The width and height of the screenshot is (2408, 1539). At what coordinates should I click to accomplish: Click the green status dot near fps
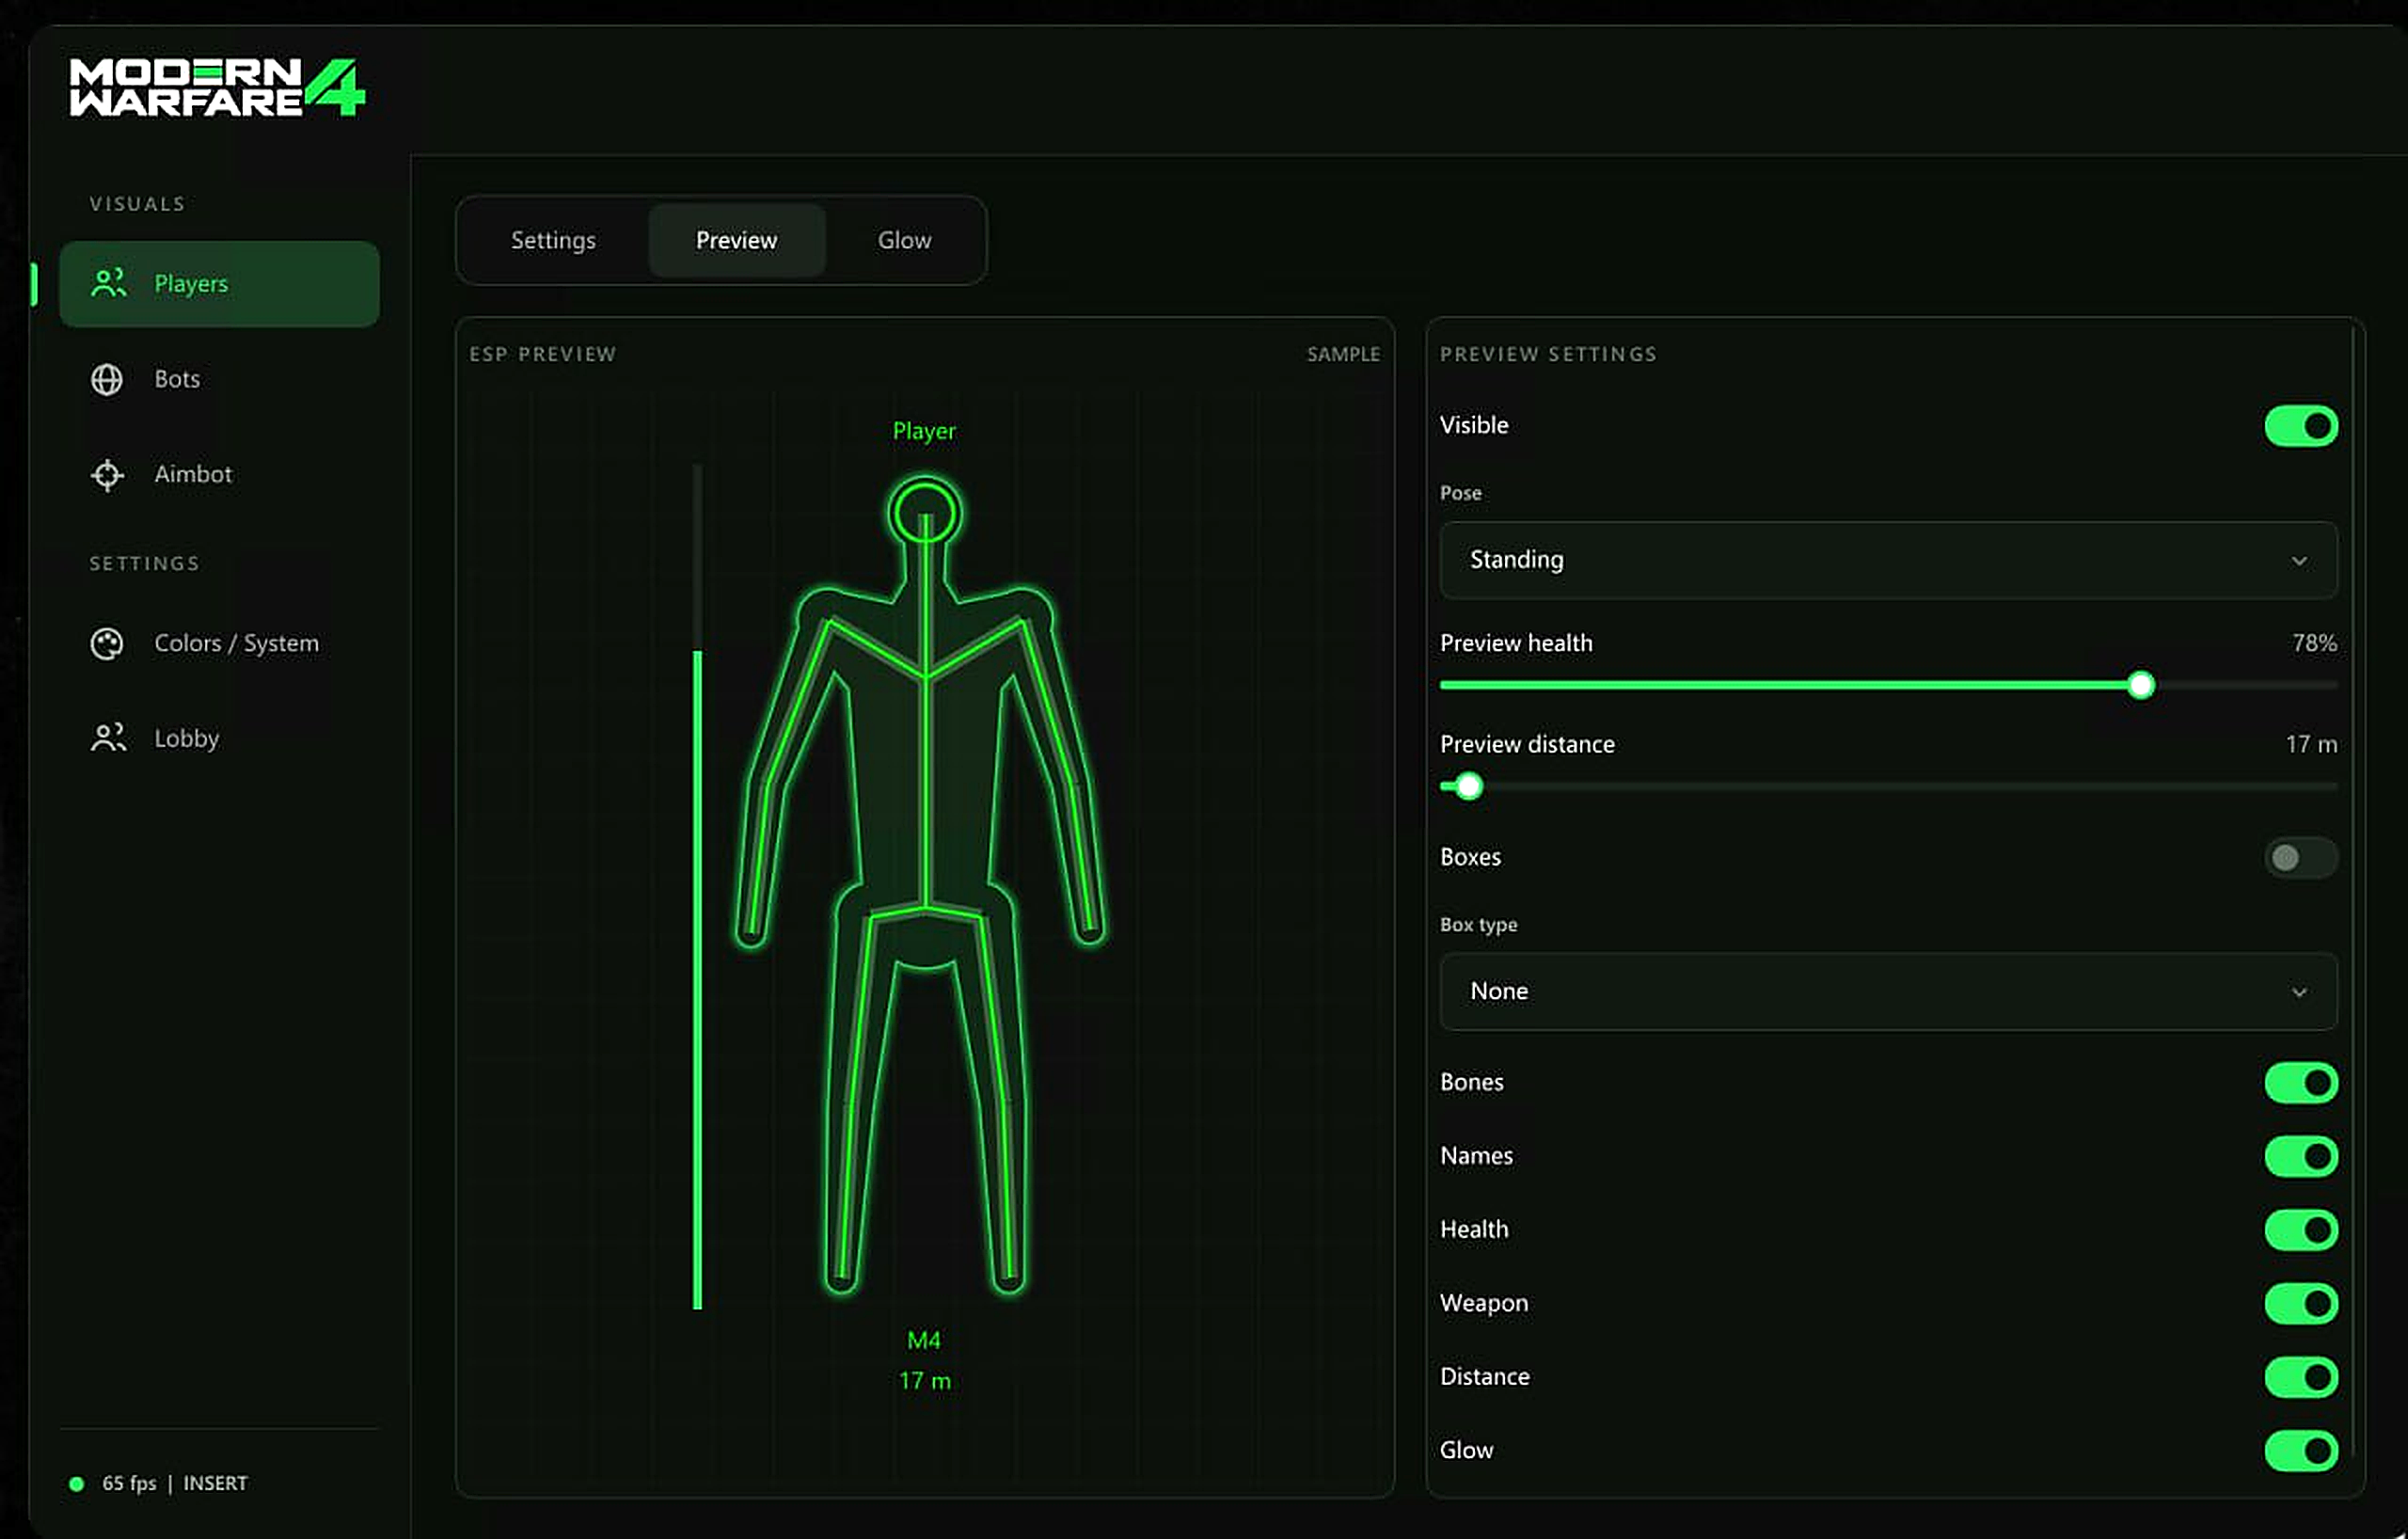tap(76, 1483)
